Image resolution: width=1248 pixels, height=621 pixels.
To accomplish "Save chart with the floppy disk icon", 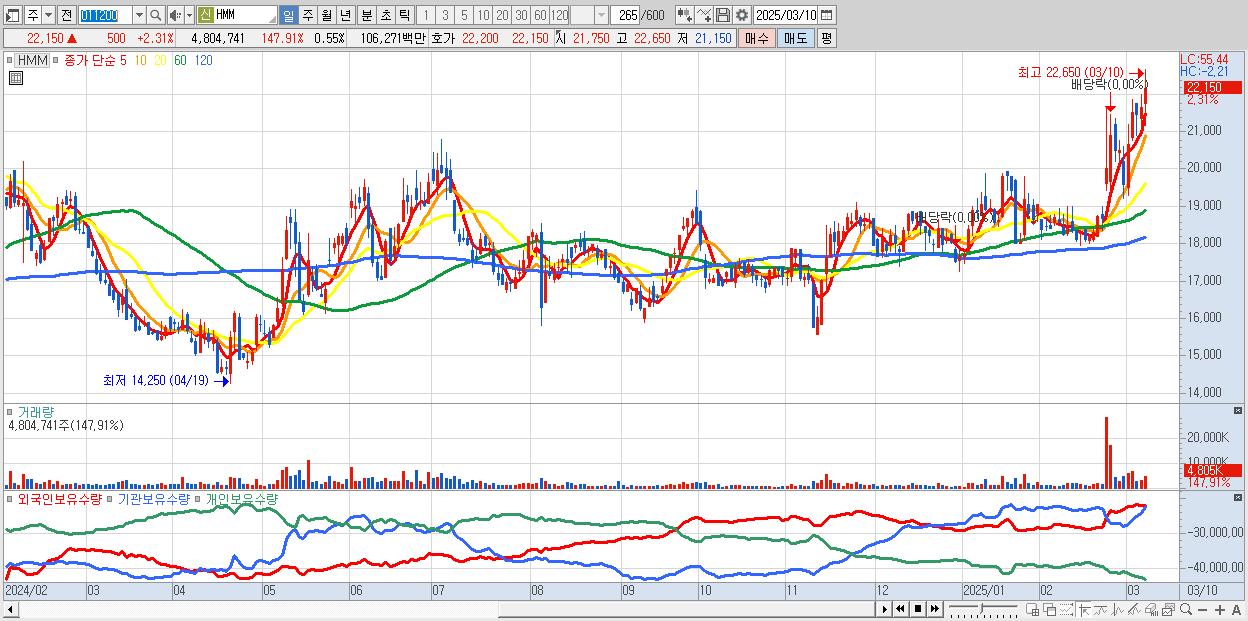I will tap(722, 15).
